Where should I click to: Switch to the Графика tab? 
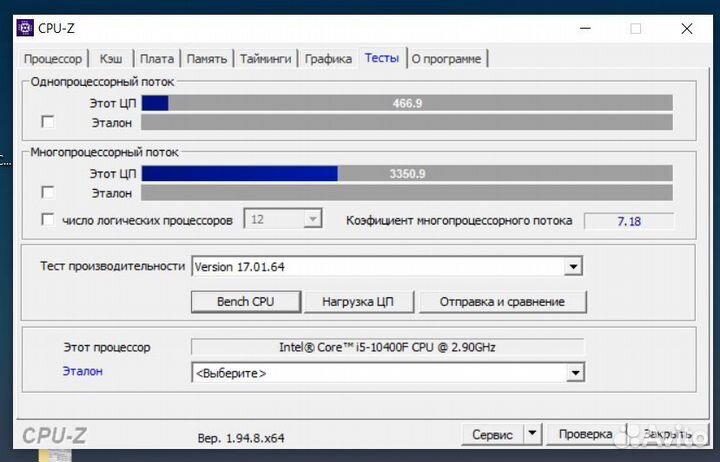328,59
